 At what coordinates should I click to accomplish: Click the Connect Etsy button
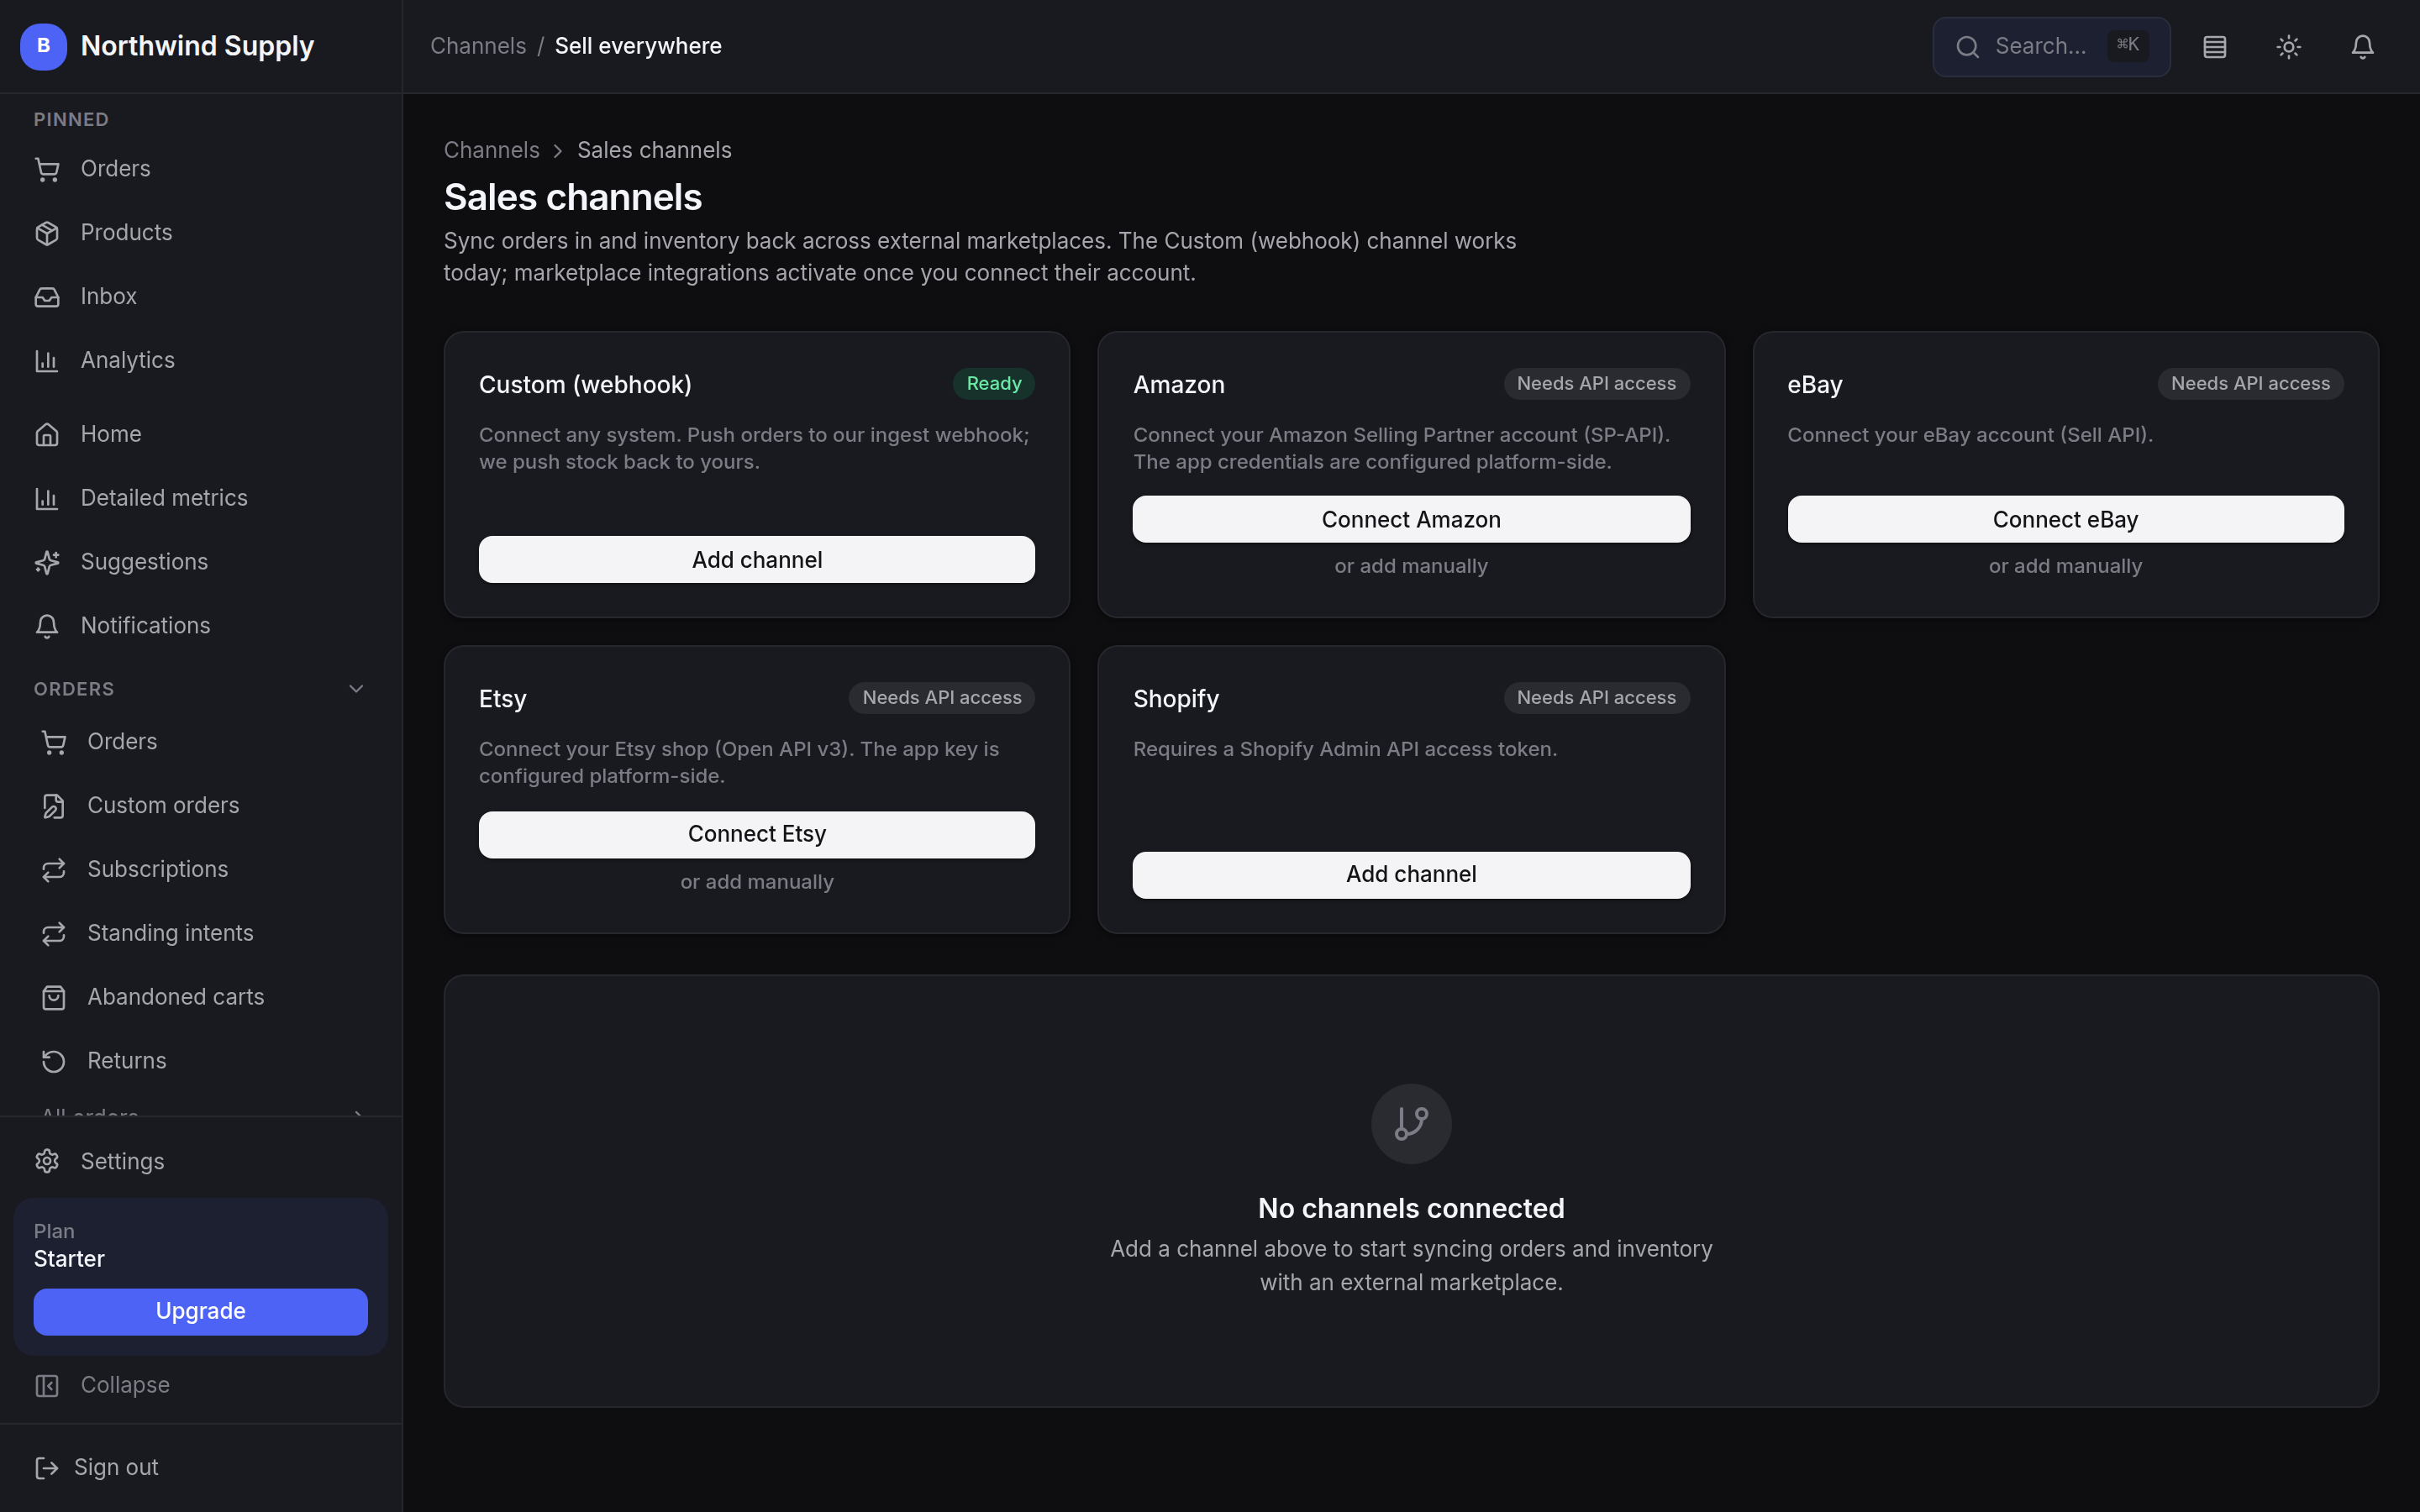(x=757, y=835)
